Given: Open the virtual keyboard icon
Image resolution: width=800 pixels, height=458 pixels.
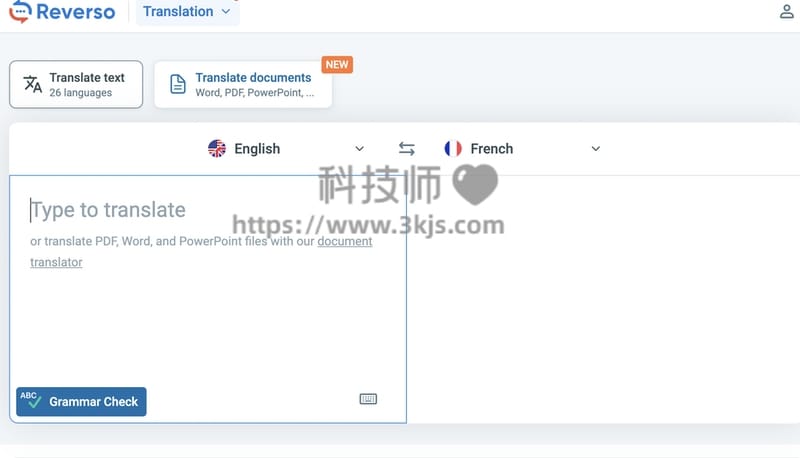Looking at the screenshot, I should pyautogui.click(x=368, y=399).
